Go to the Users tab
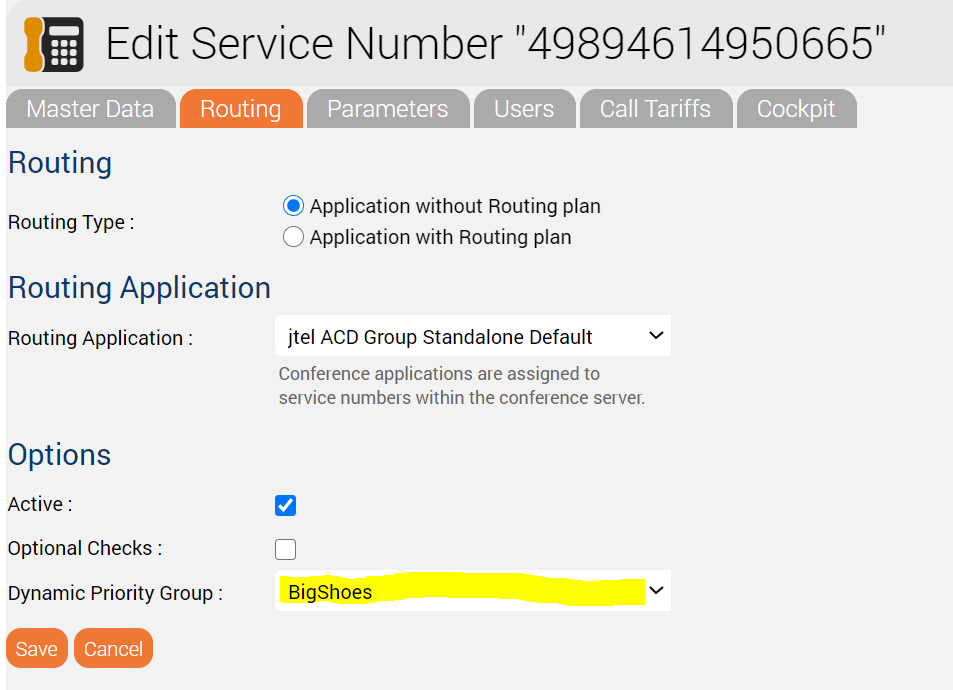The width and height of the screenshot is (953, 690). coord(525,109)
